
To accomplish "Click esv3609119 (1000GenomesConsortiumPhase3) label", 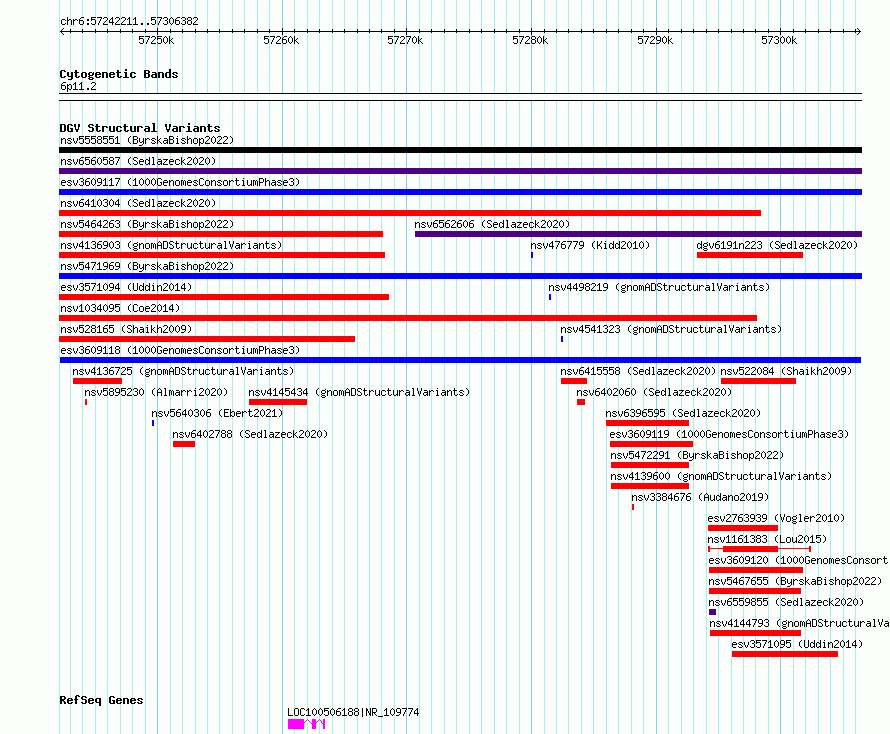I will click(729, 434).
